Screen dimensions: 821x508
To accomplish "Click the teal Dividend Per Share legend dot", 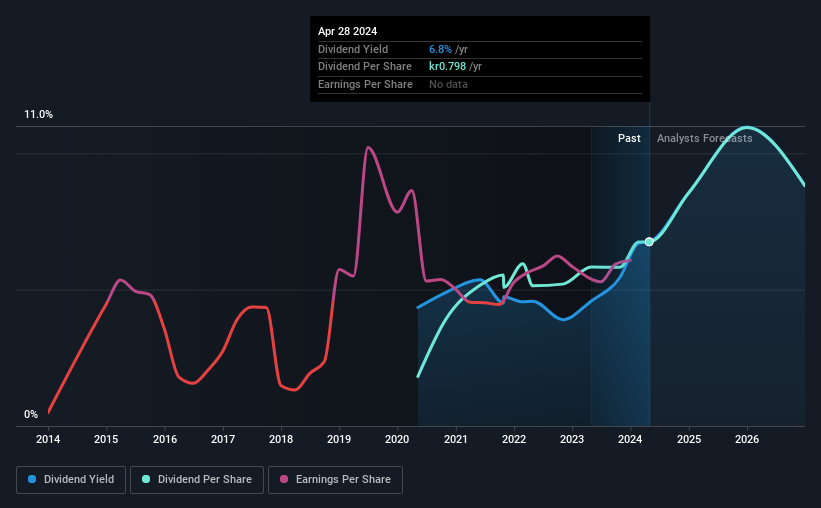I will pyautogui.click(x=146, y=479).
